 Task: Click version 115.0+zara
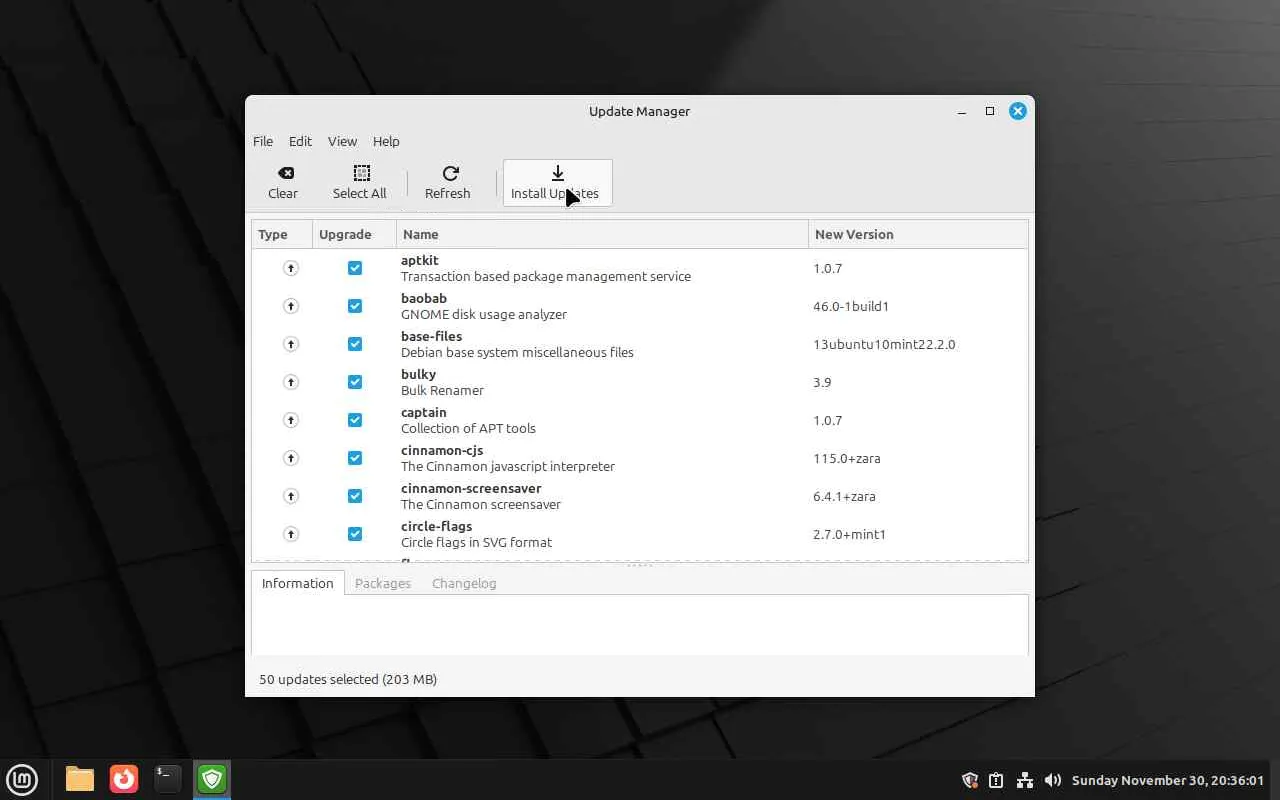pyautogui.click(x=847, y=458)
